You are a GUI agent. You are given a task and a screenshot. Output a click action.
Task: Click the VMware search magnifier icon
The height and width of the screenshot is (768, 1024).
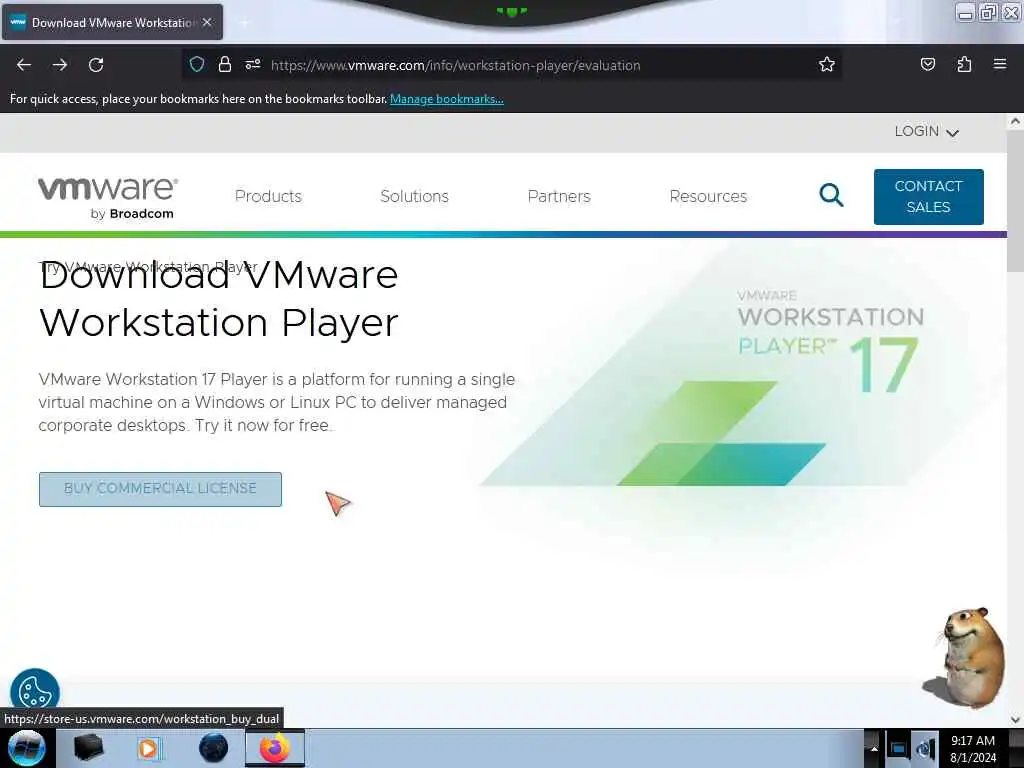click(x=831, y=195)
